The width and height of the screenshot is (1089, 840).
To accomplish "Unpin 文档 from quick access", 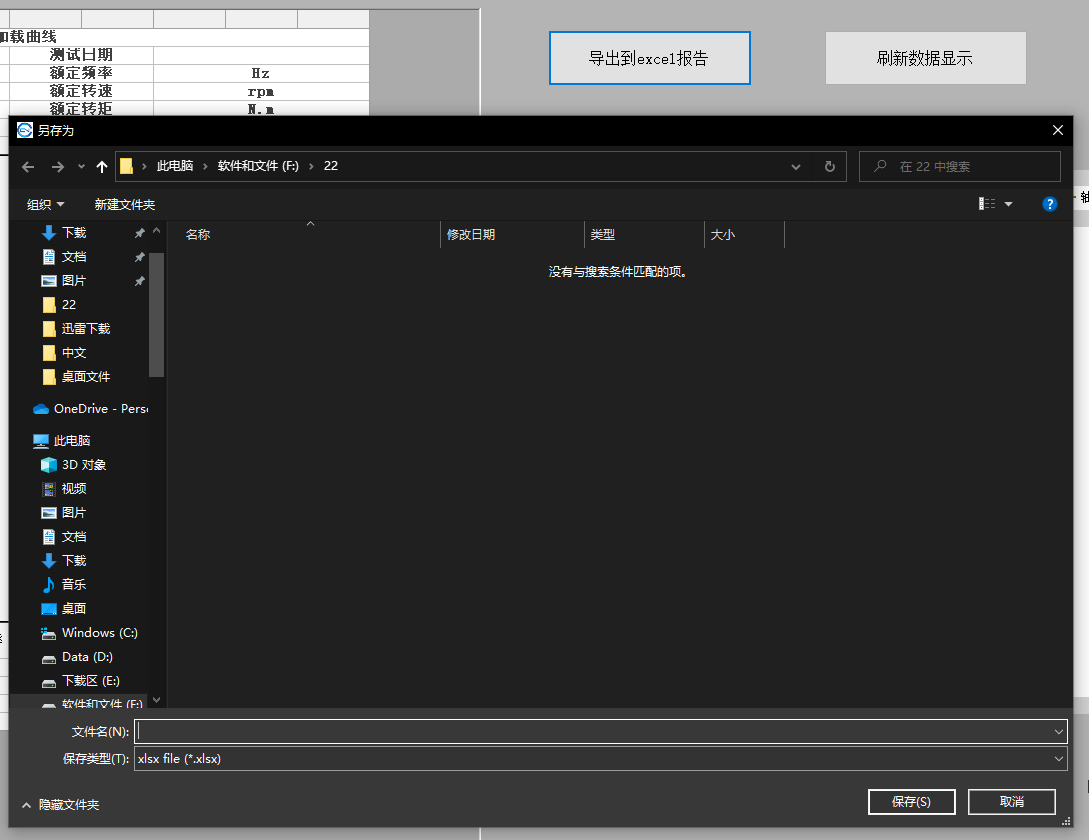I will [141, 256].
